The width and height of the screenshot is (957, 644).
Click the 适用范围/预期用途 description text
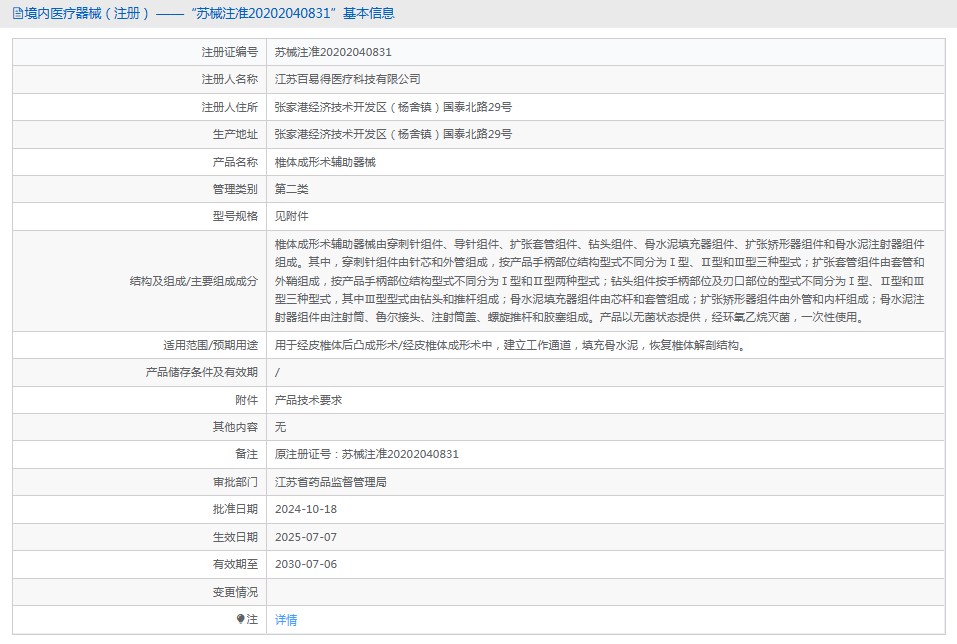(510, 345)
